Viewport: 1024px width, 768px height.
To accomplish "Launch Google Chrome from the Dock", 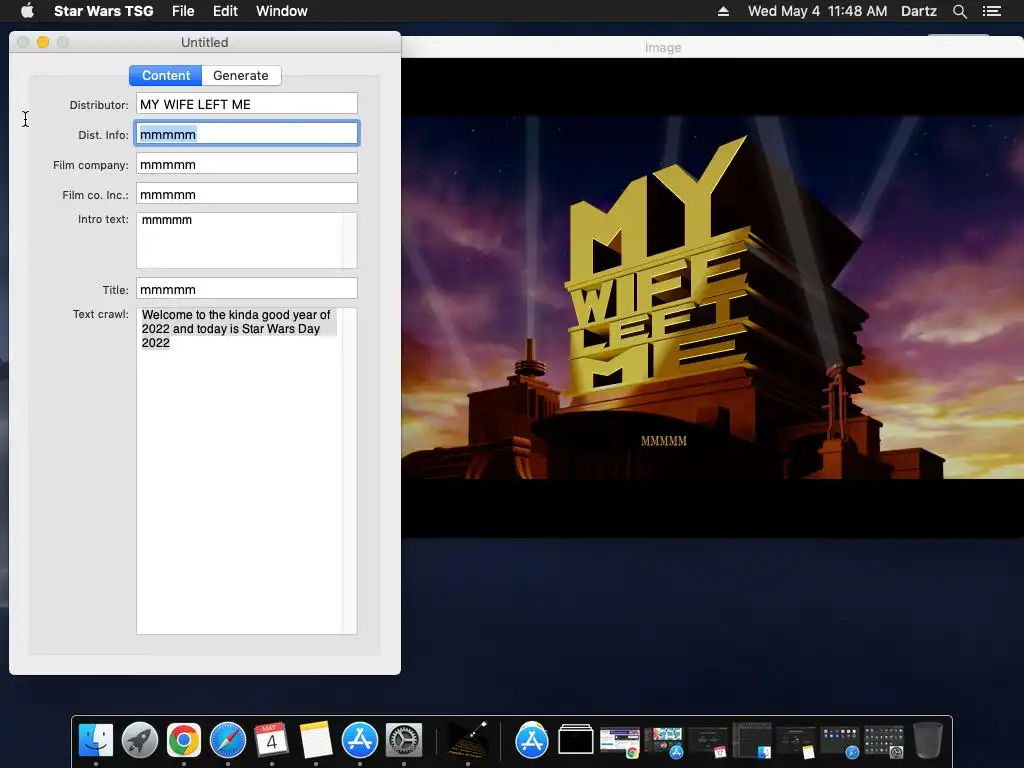I will (x=184, y=740).
